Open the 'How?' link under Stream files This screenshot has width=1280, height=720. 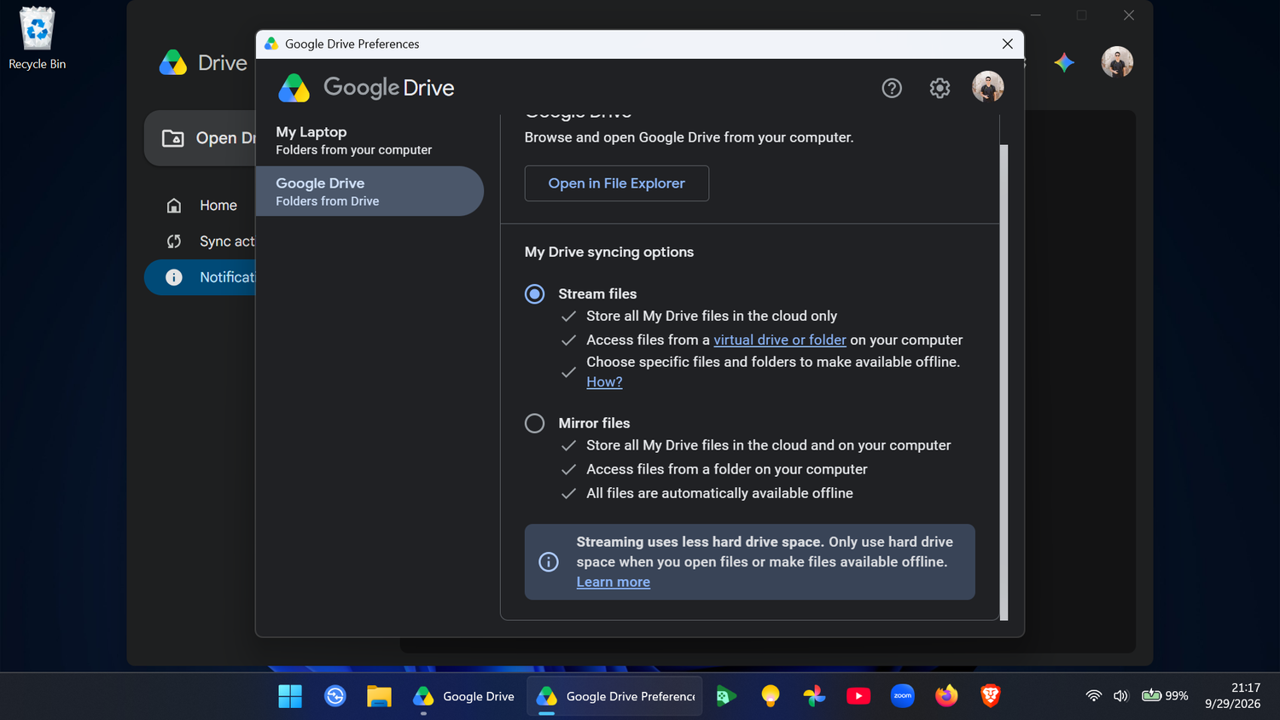604,382
